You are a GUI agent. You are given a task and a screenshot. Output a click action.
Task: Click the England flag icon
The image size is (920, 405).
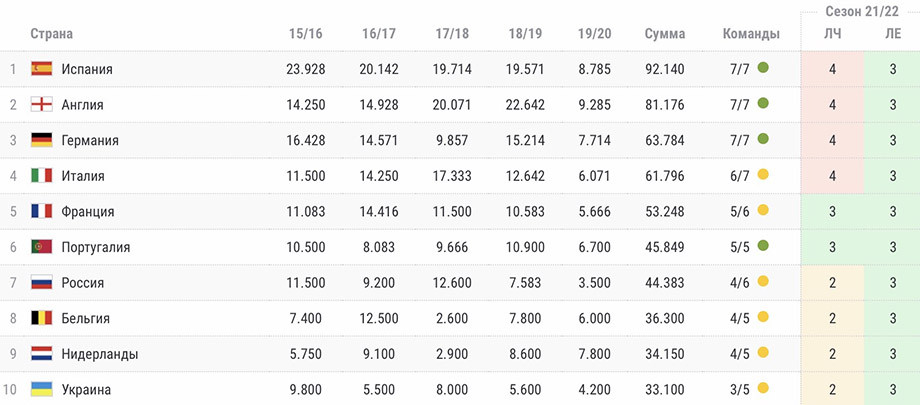click(42, 104)
